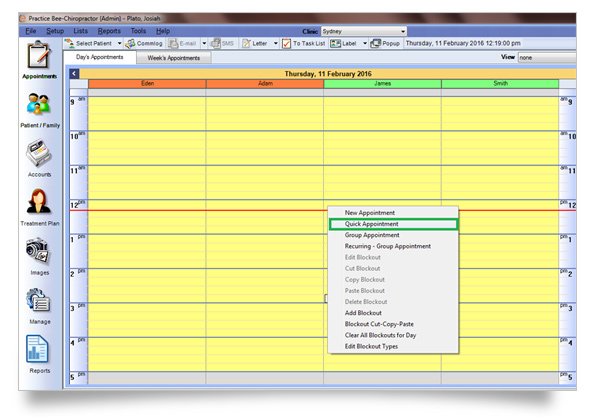Click the James provider column header

382,84
